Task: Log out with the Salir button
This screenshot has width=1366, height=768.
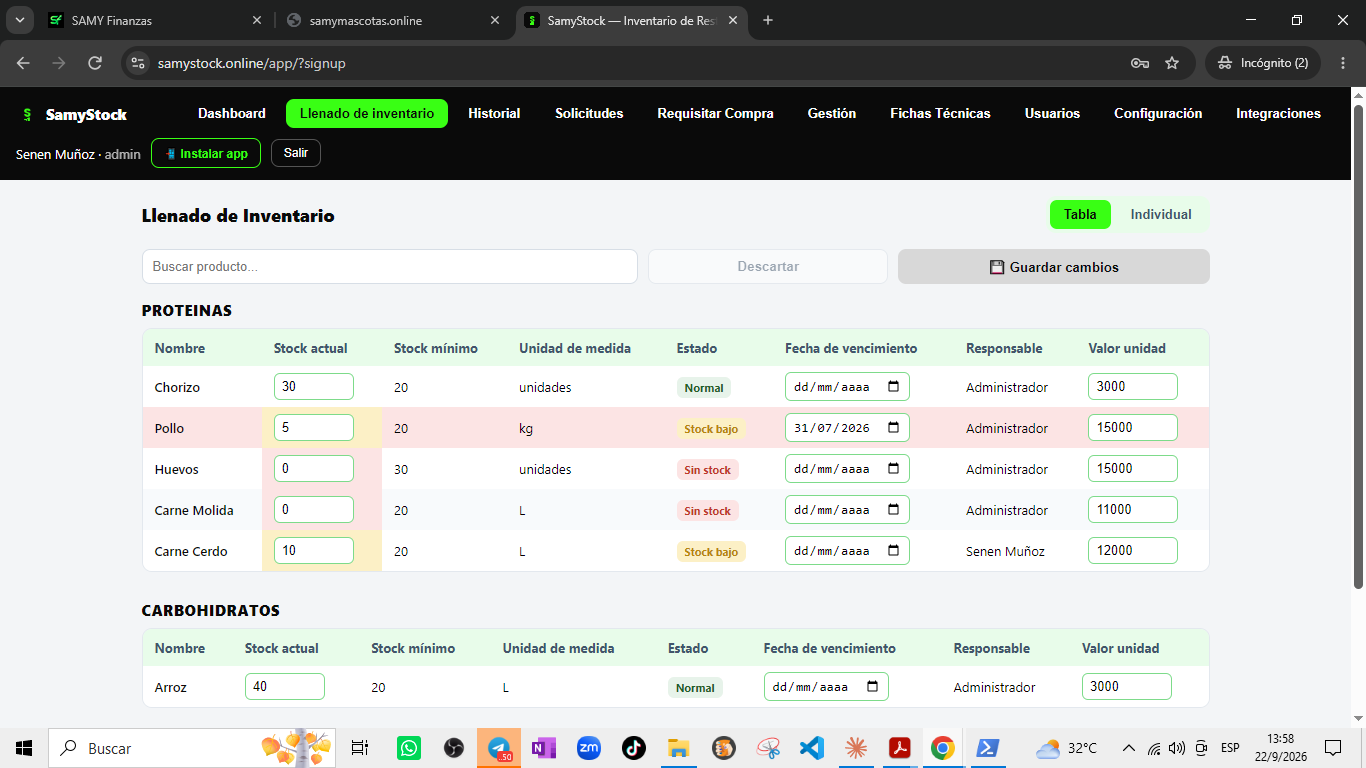Action: (x=296, y=153)
